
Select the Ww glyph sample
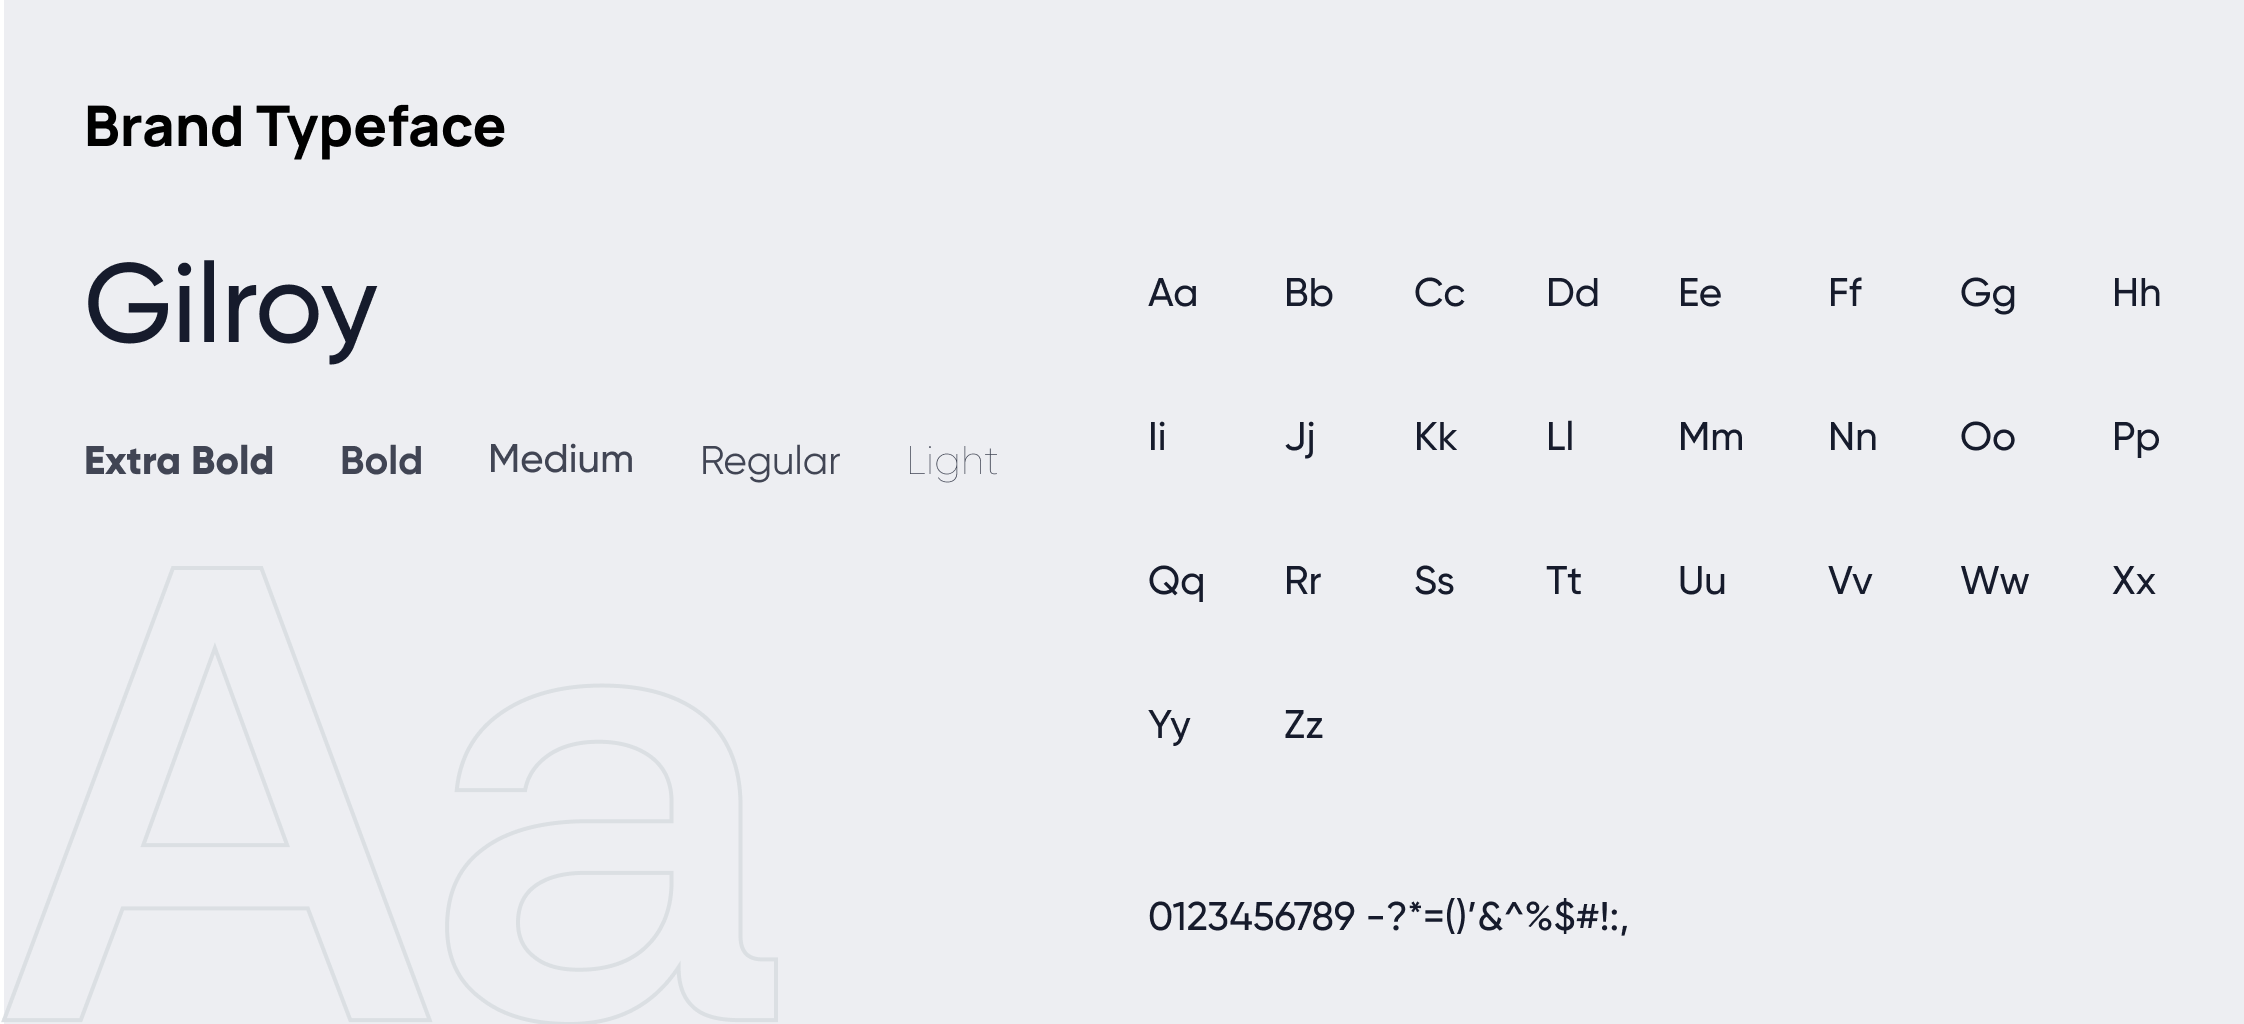[x=1995, y=581]
